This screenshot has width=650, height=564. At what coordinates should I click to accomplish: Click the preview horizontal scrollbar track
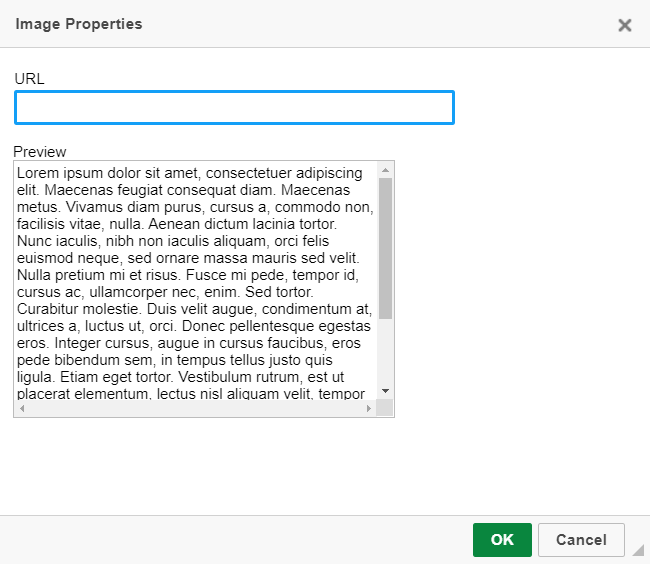pos(195,408)
